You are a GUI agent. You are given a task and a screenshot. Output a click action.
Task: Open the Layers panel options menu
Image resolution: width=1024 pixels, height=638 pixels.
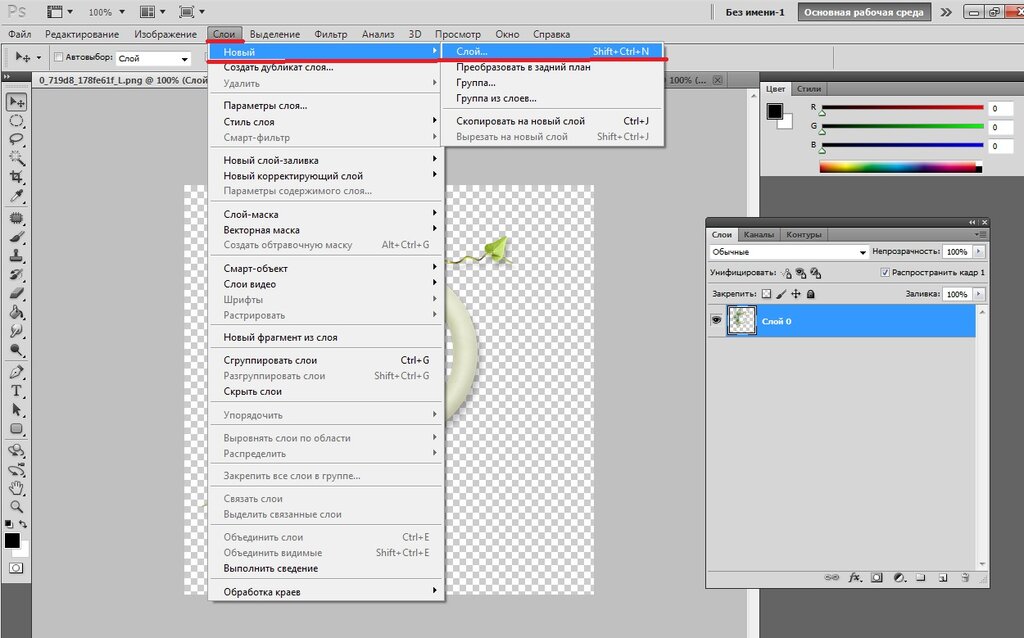(x=980, y=234)
